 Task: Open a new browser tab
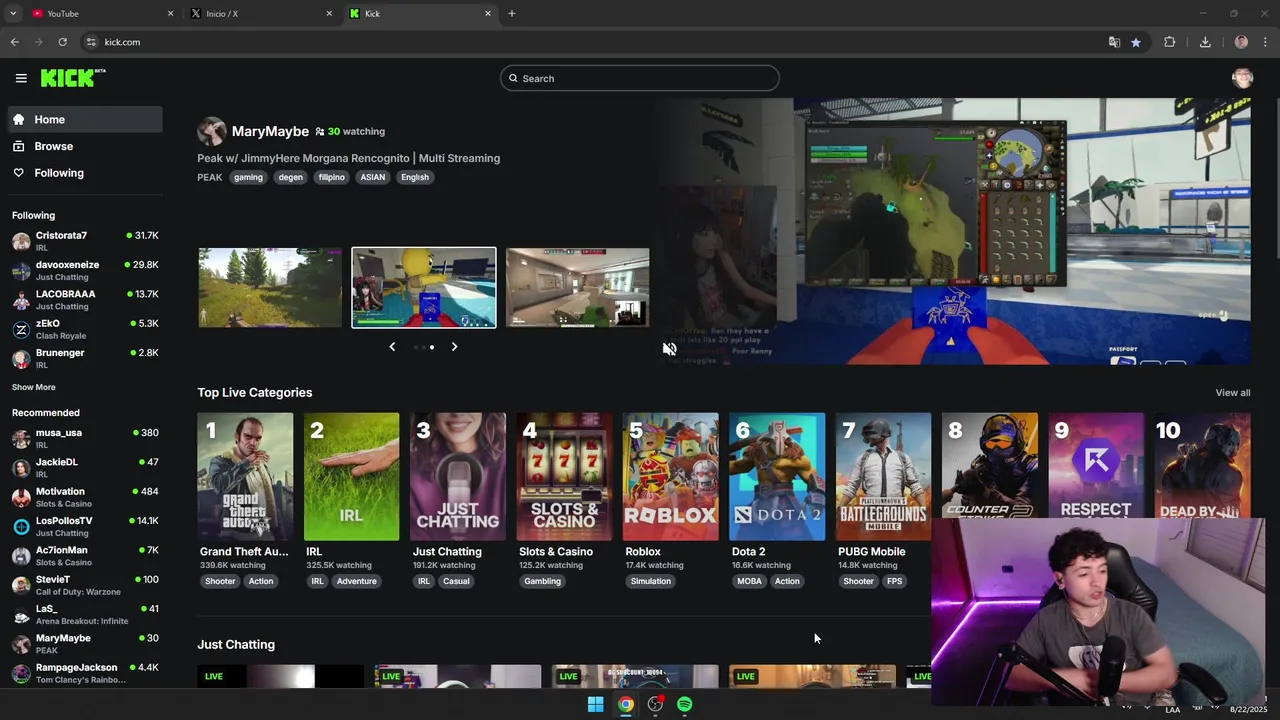(x=512, y=13)
